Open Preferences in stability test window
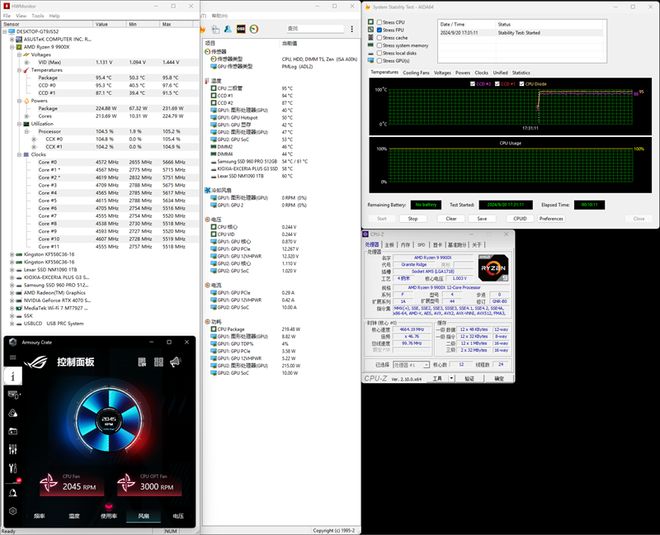Image resolution: width=660 pixels, height=535 pixels. pyautogui.click(x=551, y=218)
